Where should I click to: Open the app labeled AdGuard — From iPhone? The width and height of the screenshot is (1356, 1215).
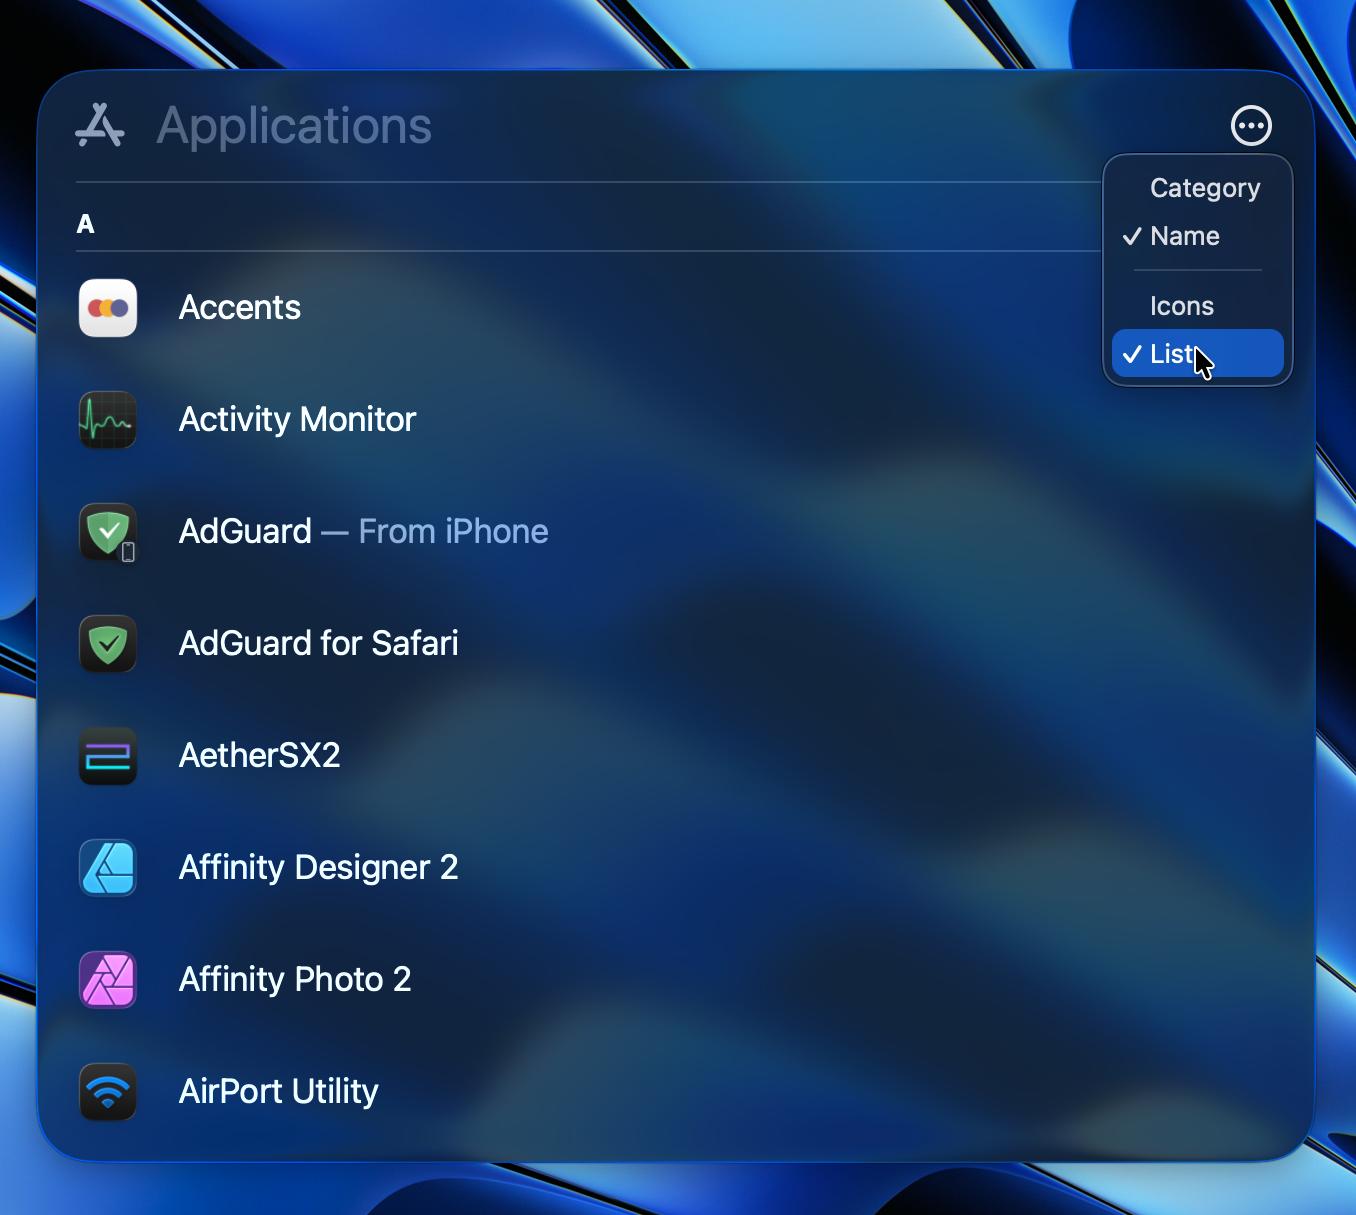click(x=363, y=531)
